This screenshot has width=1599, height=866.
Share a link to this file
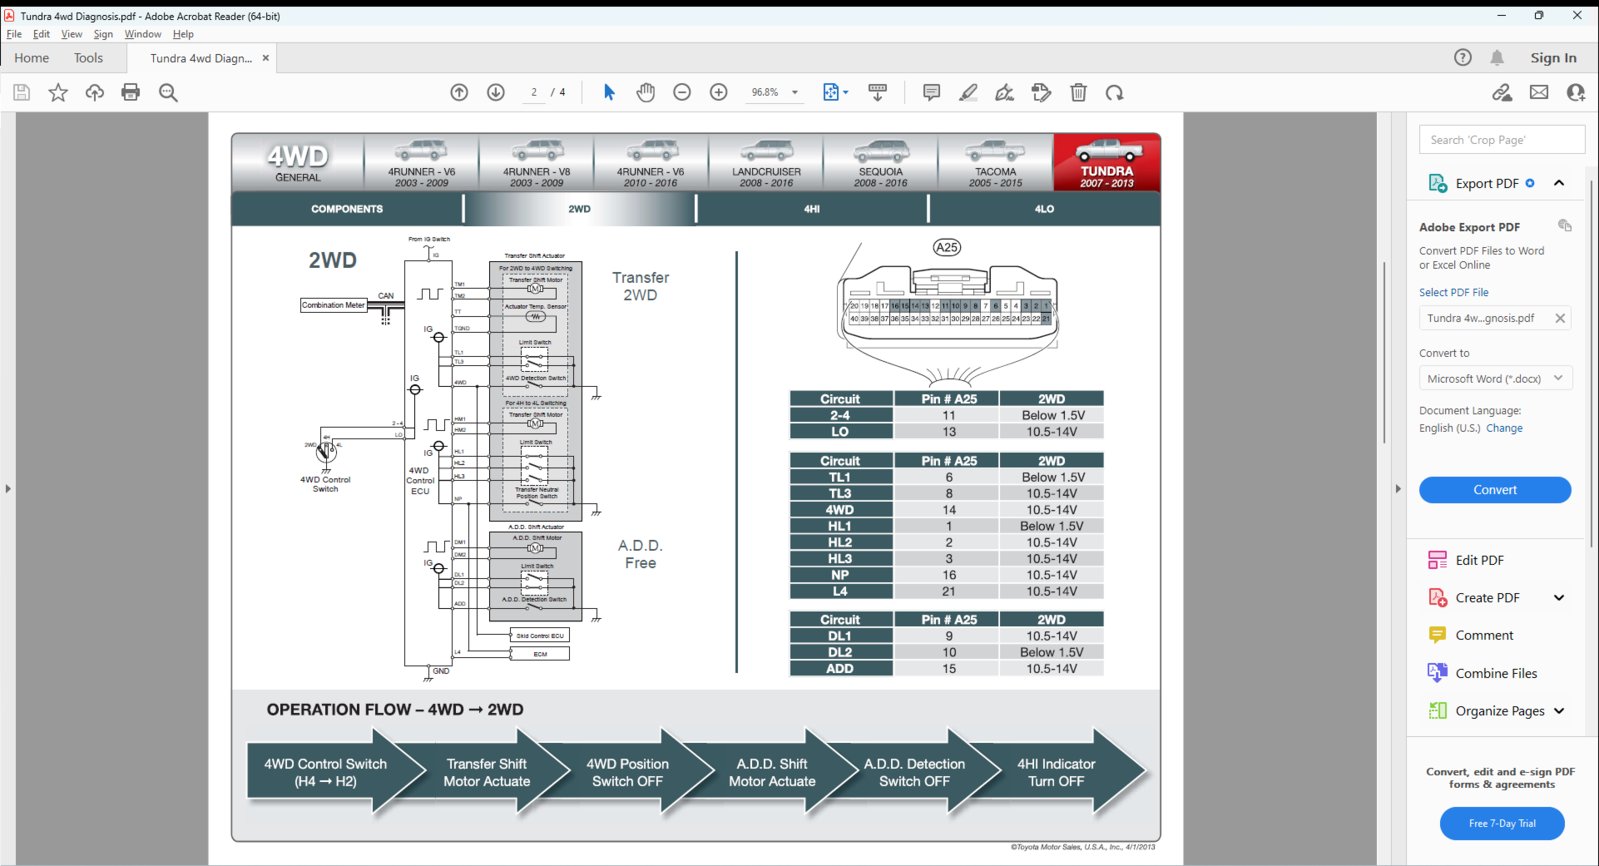[x=1502, y=93]
